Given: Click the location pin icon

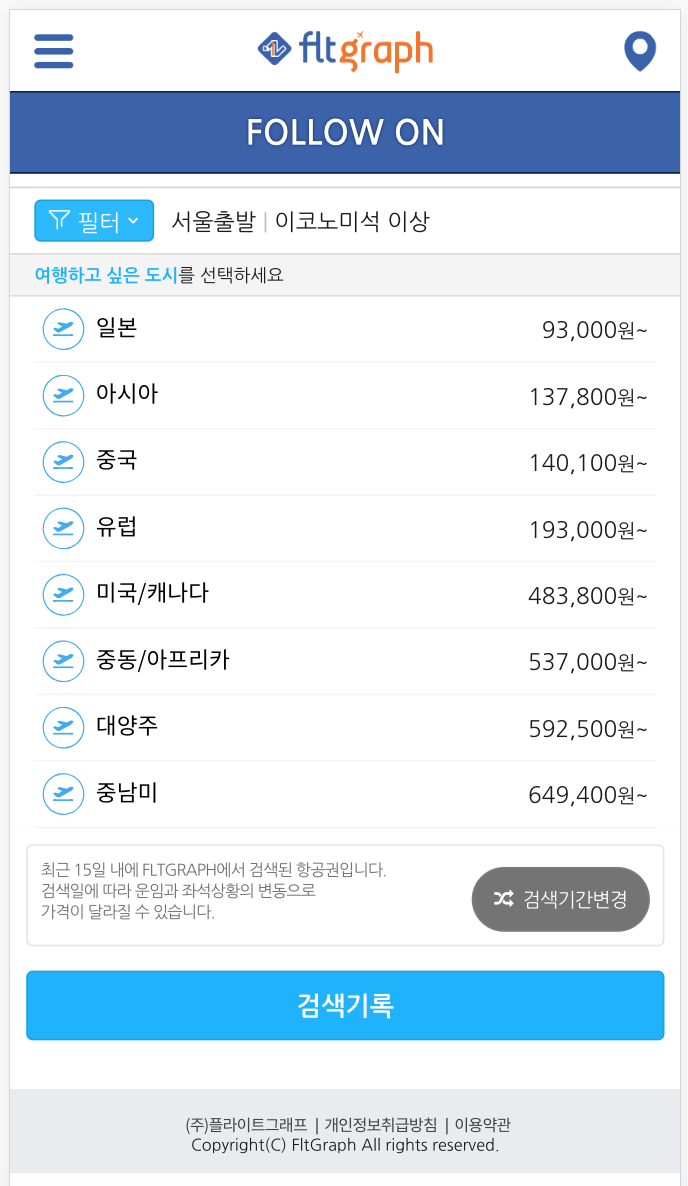Looking at the screenshot, I should click(639, 51).
